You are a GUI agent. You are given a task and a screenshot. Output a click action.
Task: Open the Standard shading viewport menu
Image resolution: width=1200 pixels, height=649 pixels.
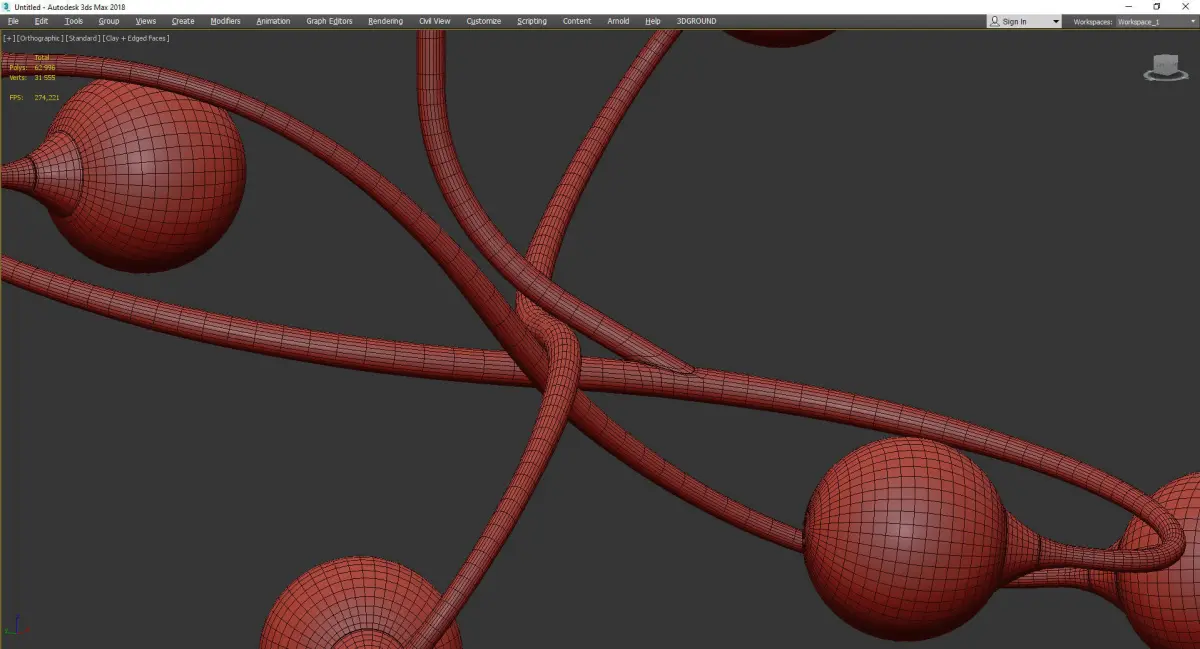82,38
